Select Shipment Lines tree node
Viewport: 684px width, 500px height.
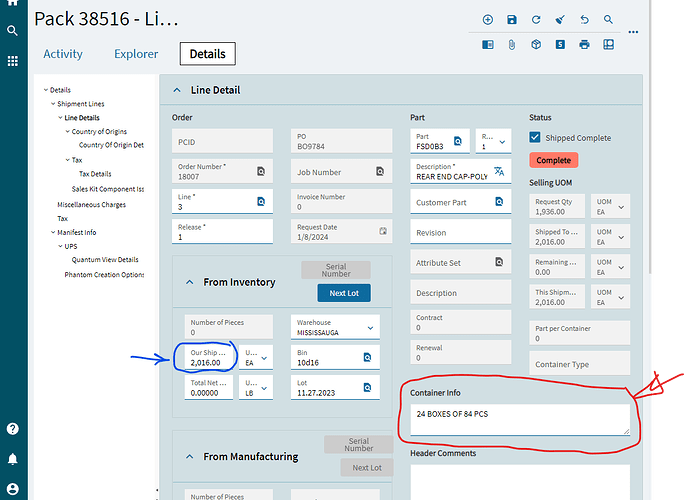click(x=81, y=104)
